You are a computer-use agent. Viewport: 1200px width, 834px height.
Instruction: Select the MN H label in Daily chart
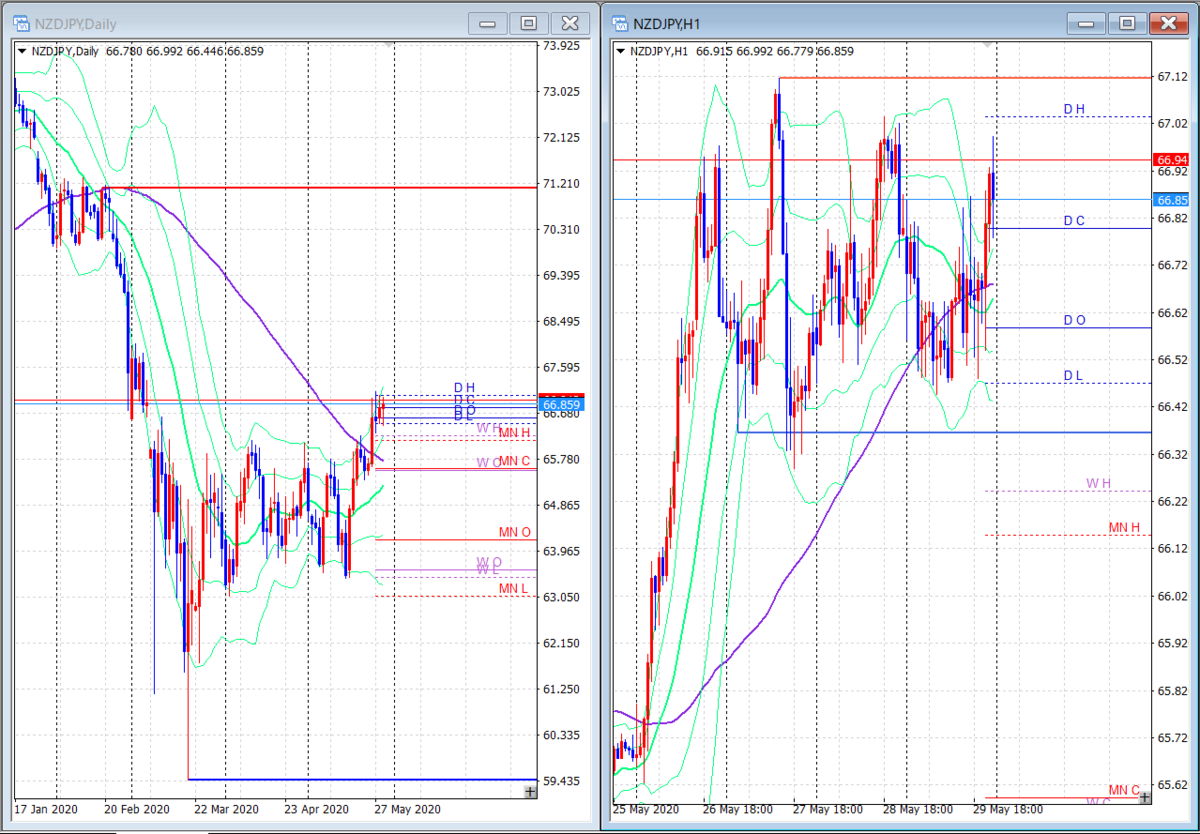tap(514, 432)
